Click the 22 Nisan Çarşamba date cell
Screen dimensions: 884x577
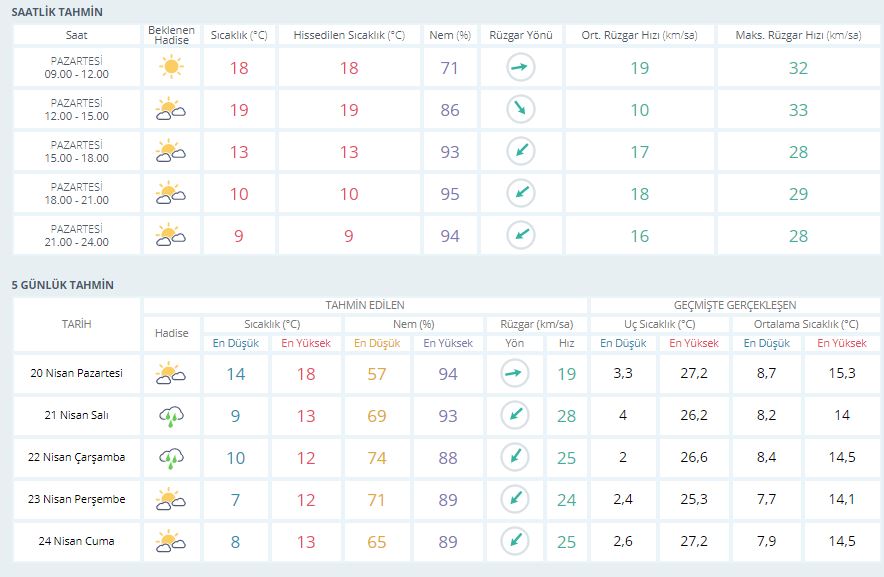click(77, 458)
